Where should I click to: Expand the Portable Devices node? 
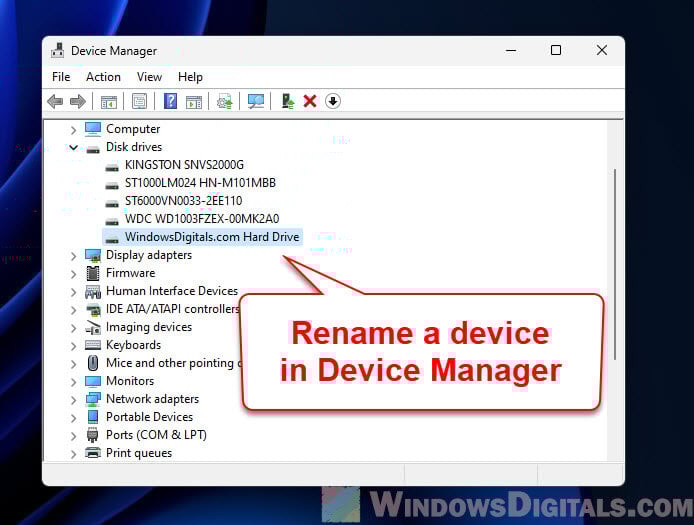[x=73, y=418]
